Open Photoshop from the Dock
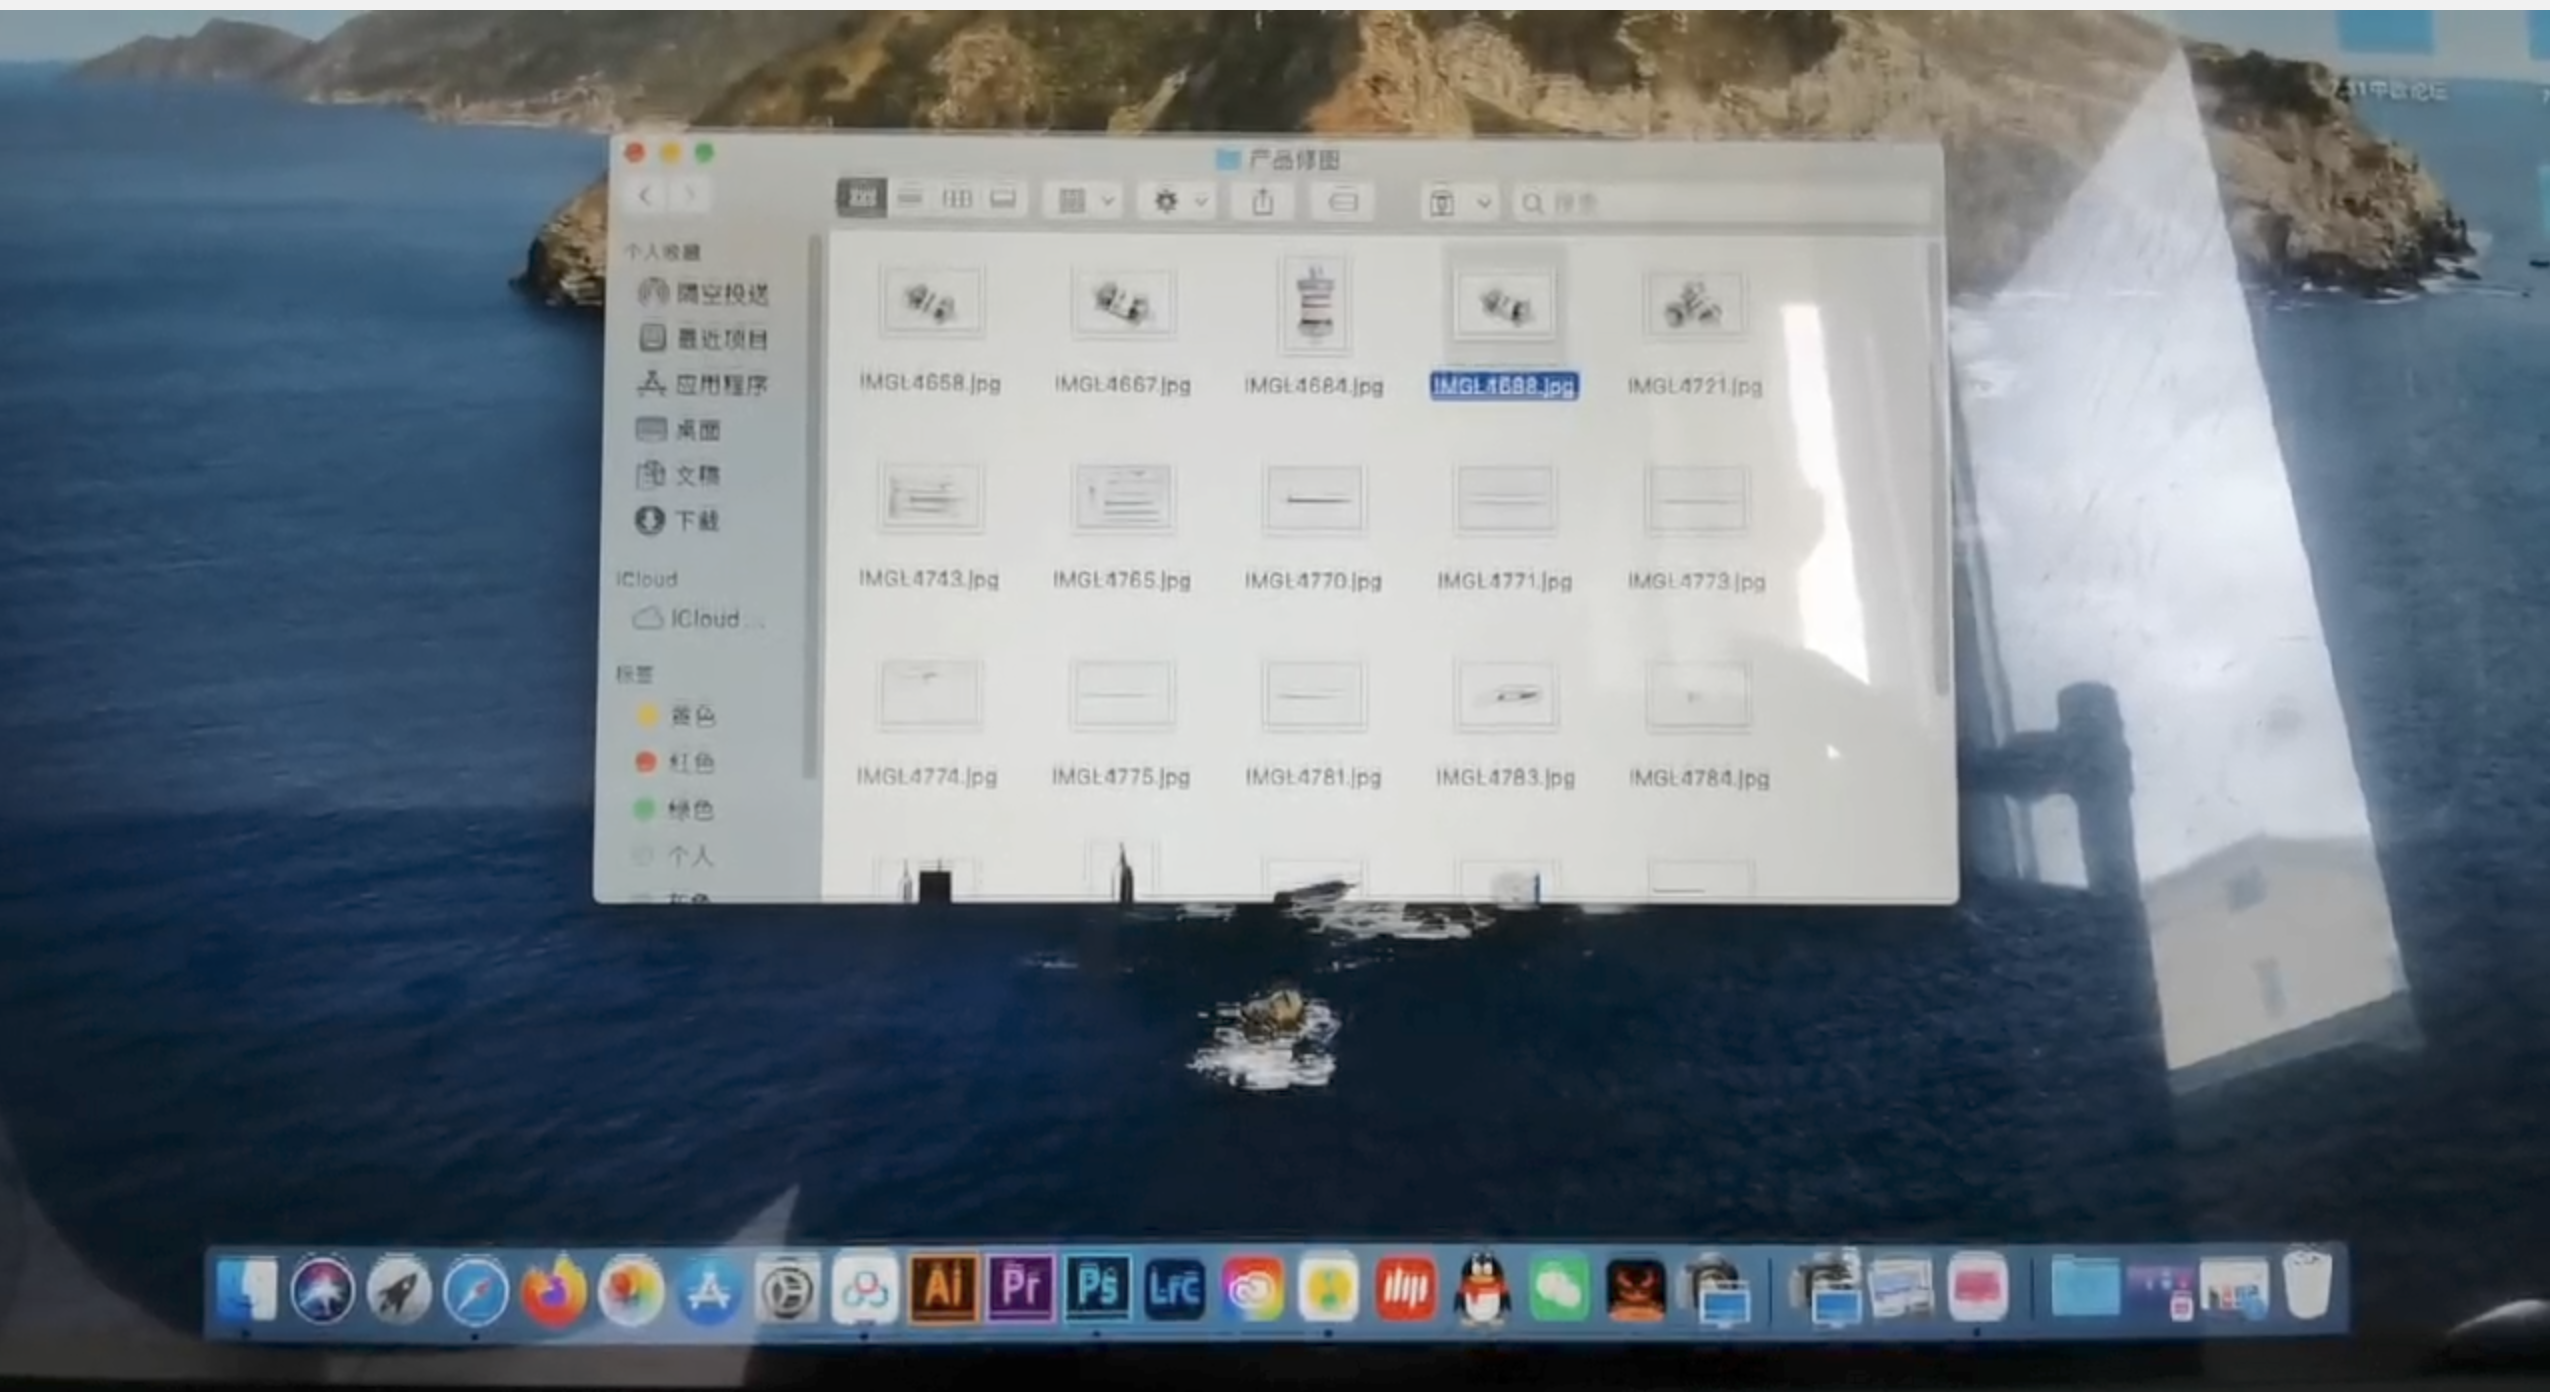Image resolution: width=2550 pixels, height=1392 pixels. (x=1097, y=1287)
